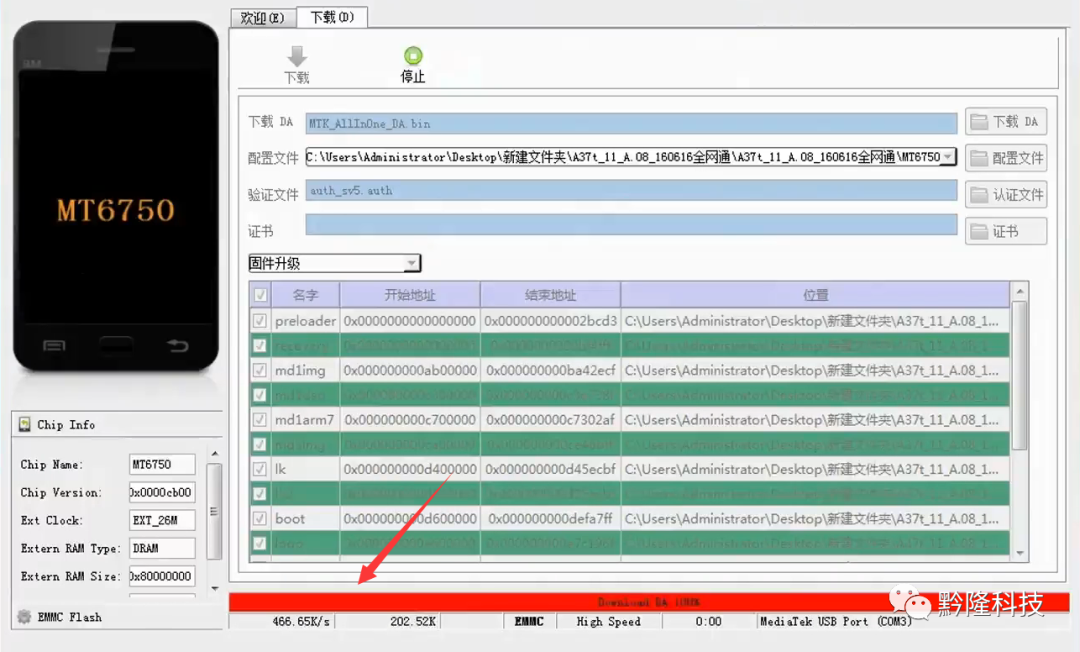Open the 固件升级 download mode dropdown
The width and height of the screenshot is (1080, 652).
pos(411,263)
